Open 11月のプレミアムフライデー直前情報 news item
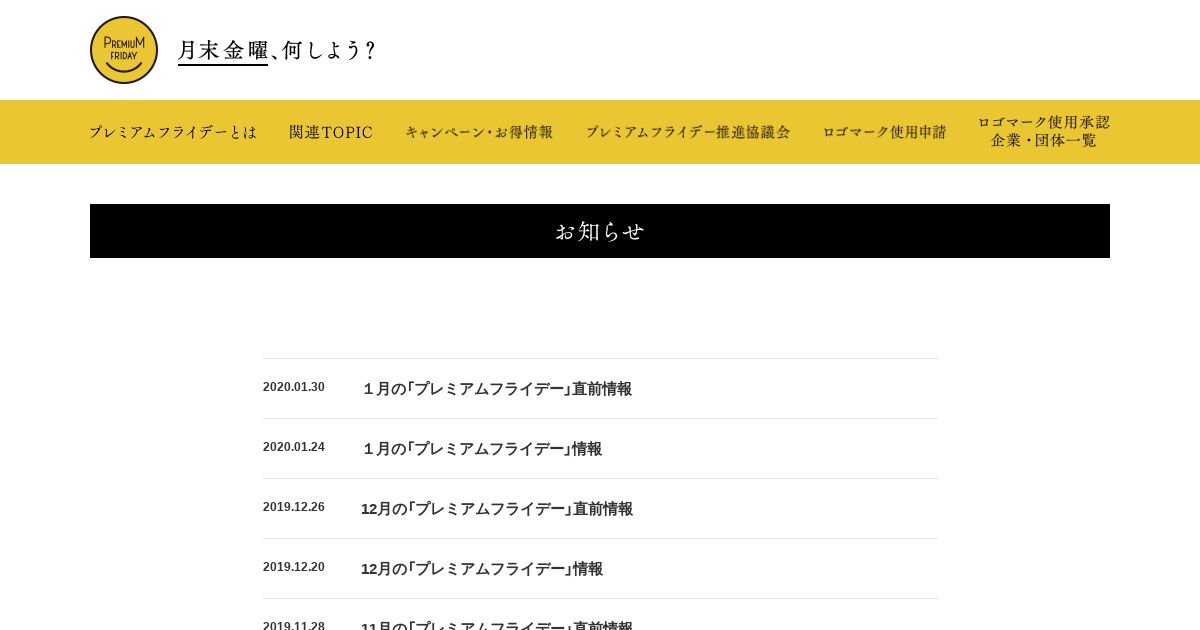 497,625
